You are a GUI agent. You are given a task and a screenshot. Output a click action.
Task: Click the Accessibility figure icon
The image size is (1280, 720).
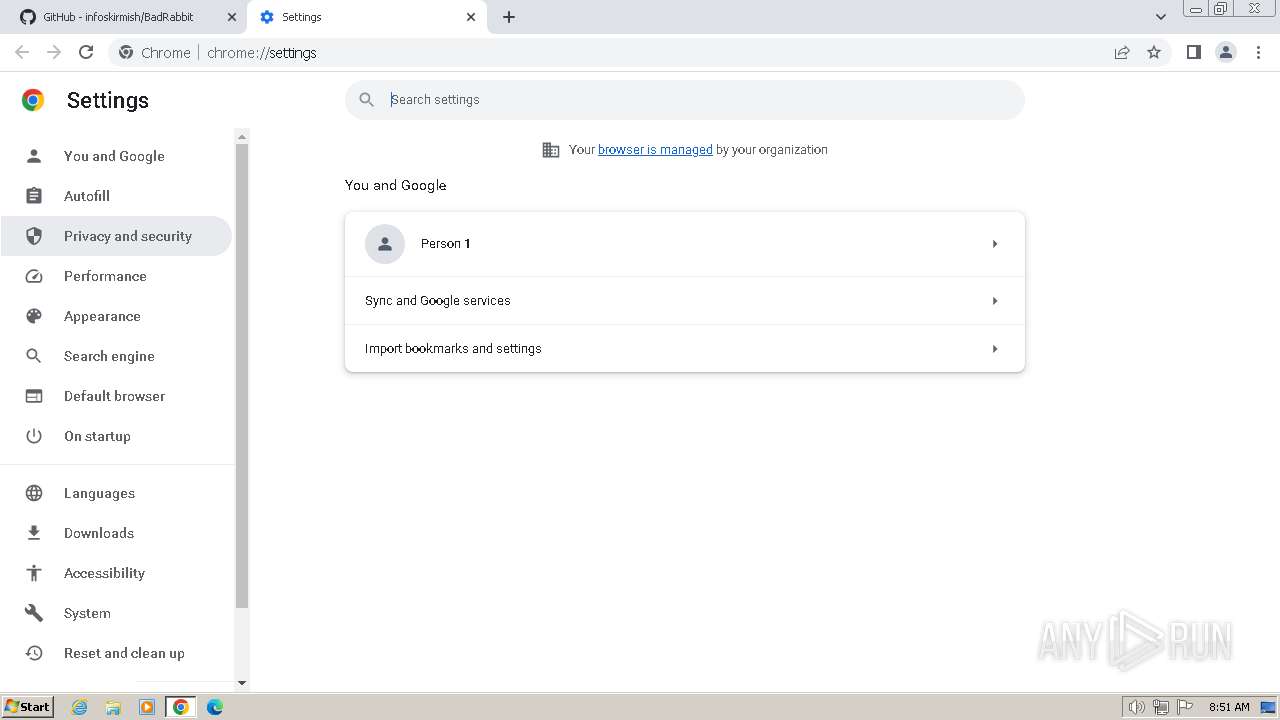click(34, 573)
